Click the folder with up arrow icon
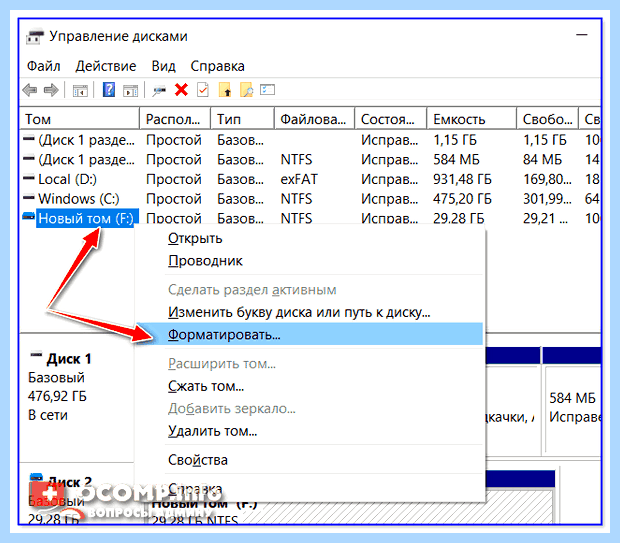 click(x=225, y=90)
